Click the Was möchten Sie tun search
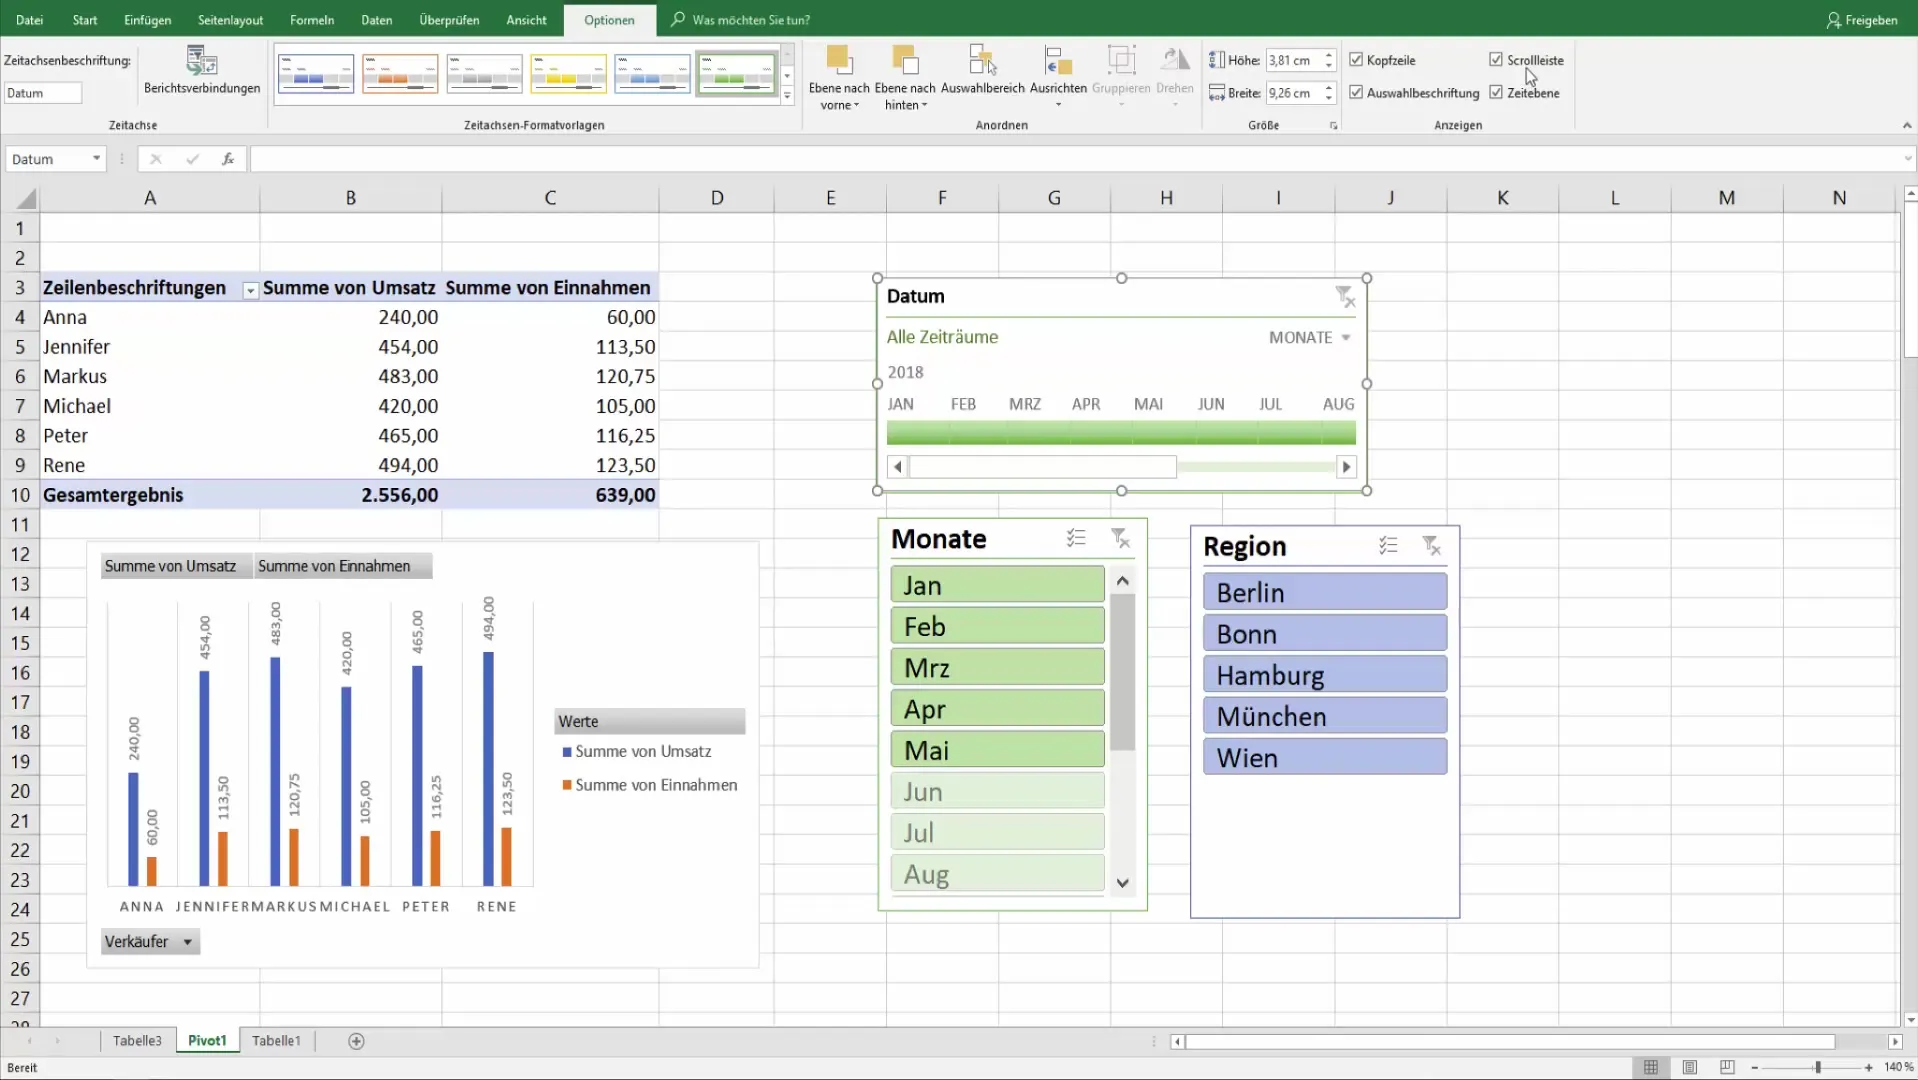 click(750, 20)
